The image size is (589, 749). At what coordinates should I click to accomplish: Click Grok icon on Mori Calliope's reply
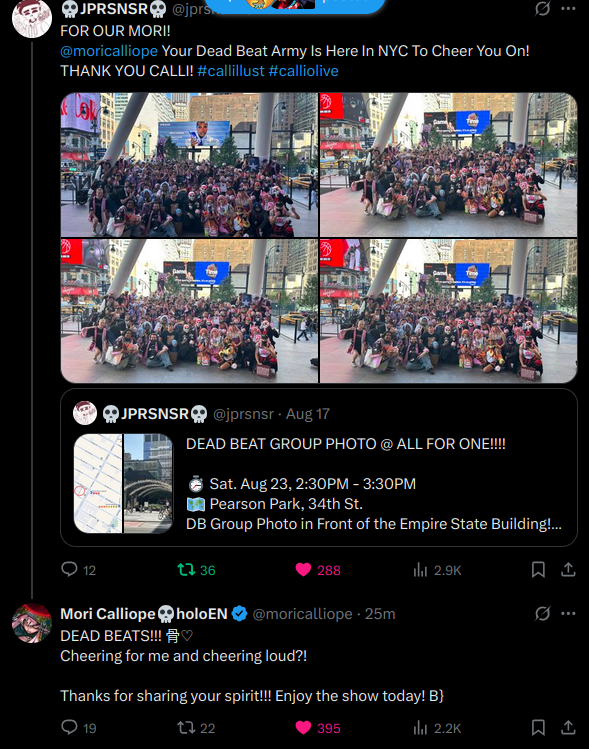(543, 613)
